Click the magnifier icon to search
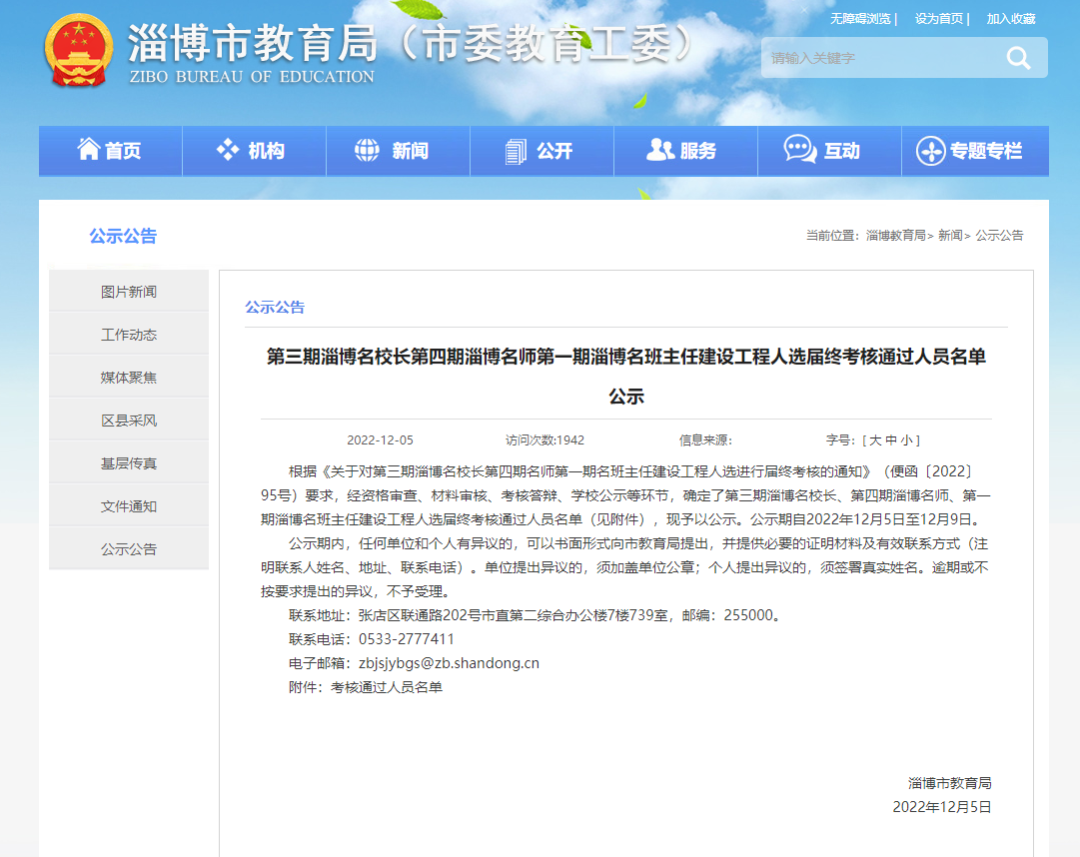The image size is (1080, 857). click(x=1018, y=58)
